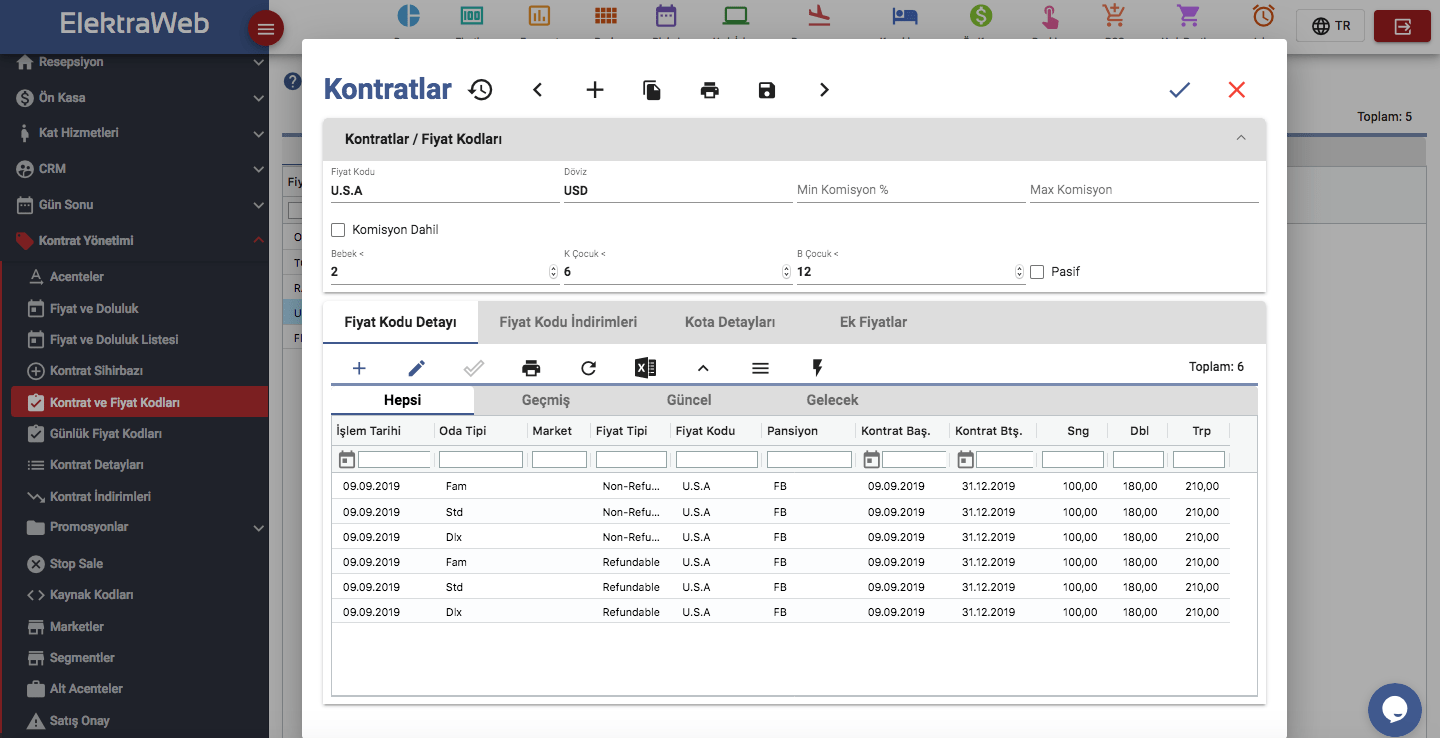This screenshot has width=1440, height=738.
Task: Add a new contract with the header plus icon
Action: coord(595,90)
